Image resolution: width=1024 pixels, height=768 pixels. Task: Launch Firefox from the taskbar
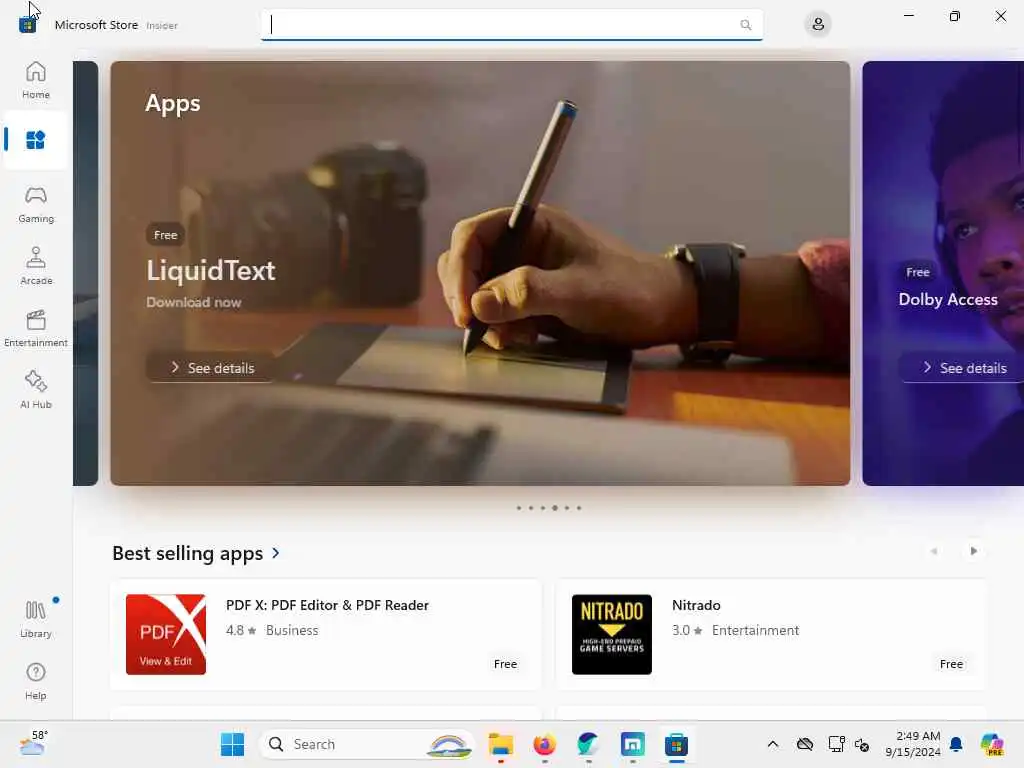[x=545, y=744]
